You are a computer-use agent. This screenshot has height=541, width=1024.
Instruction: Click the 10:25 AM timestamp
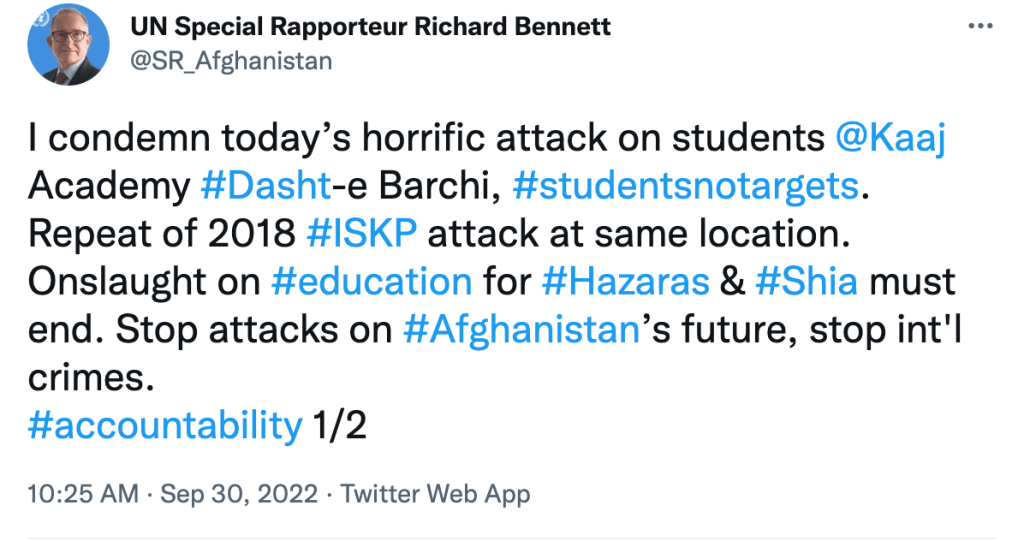point(84,493)
